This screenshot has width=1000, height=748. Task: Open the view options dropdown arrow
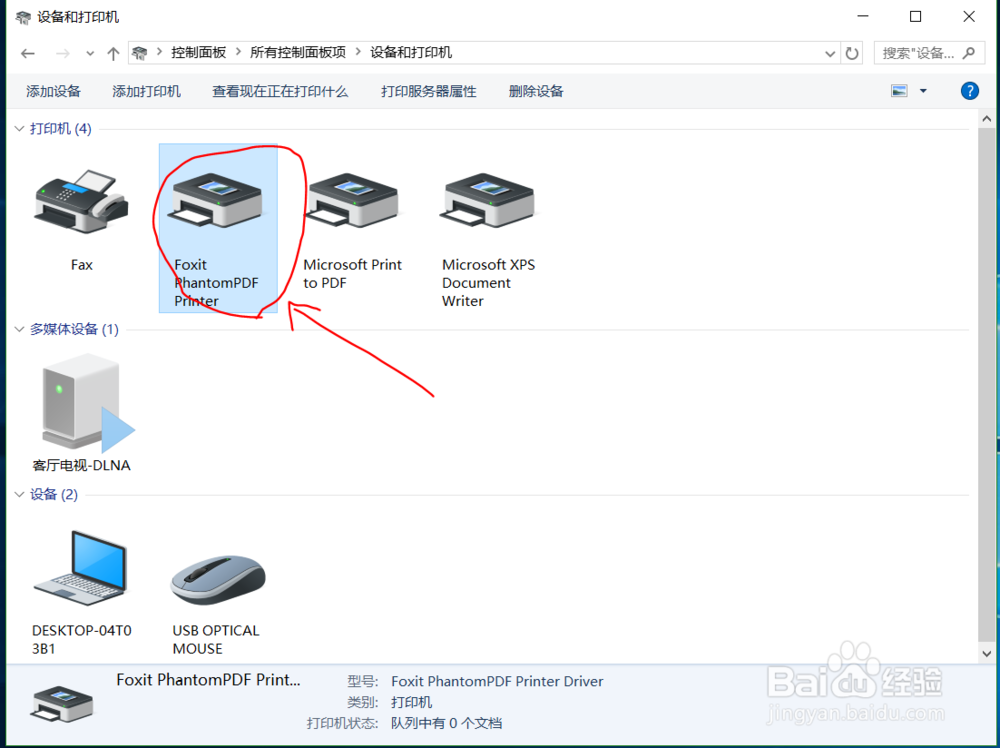coord(923,91)
